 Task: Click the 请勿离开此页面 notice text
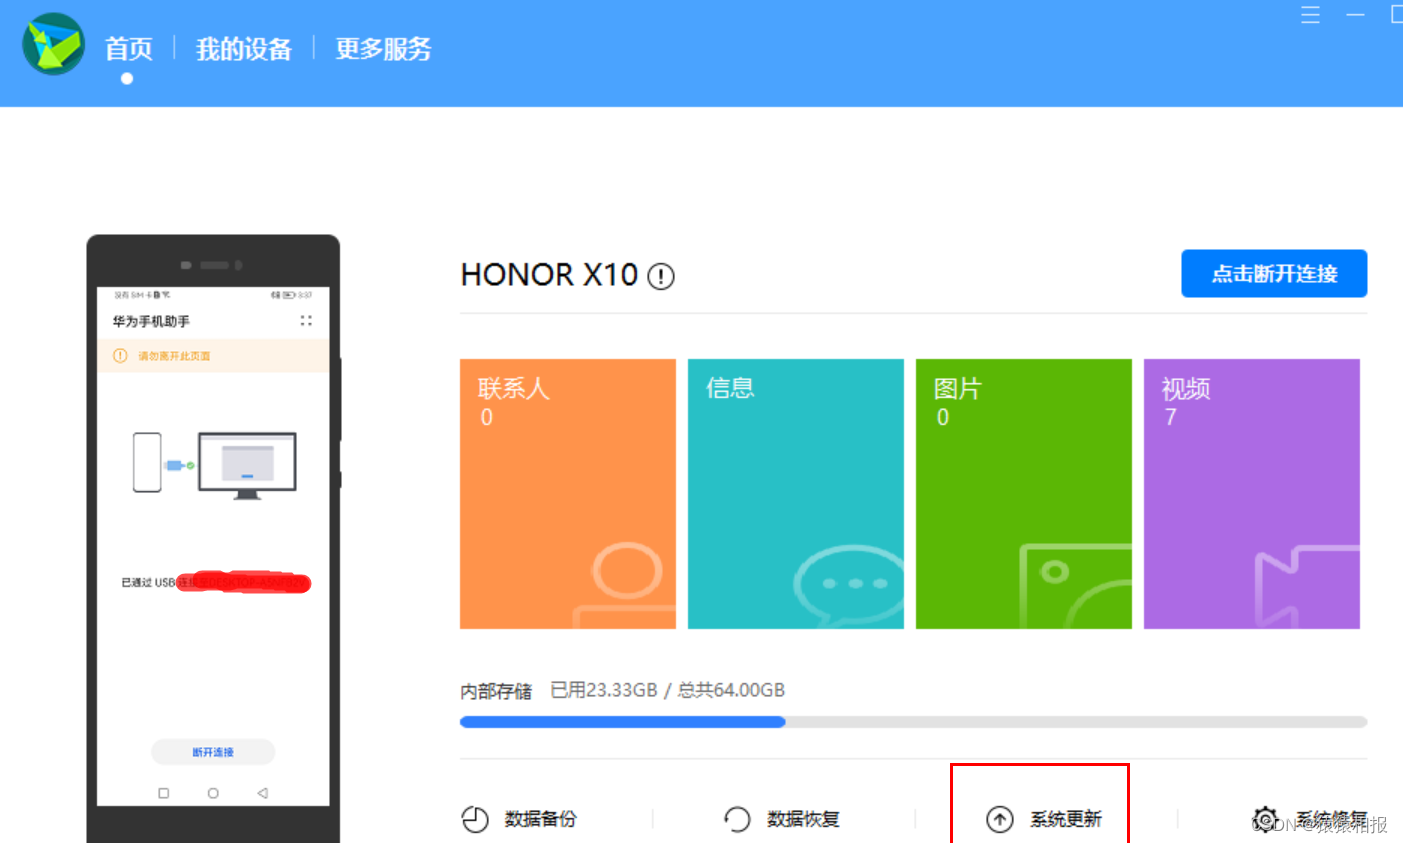tap(174, 356)
